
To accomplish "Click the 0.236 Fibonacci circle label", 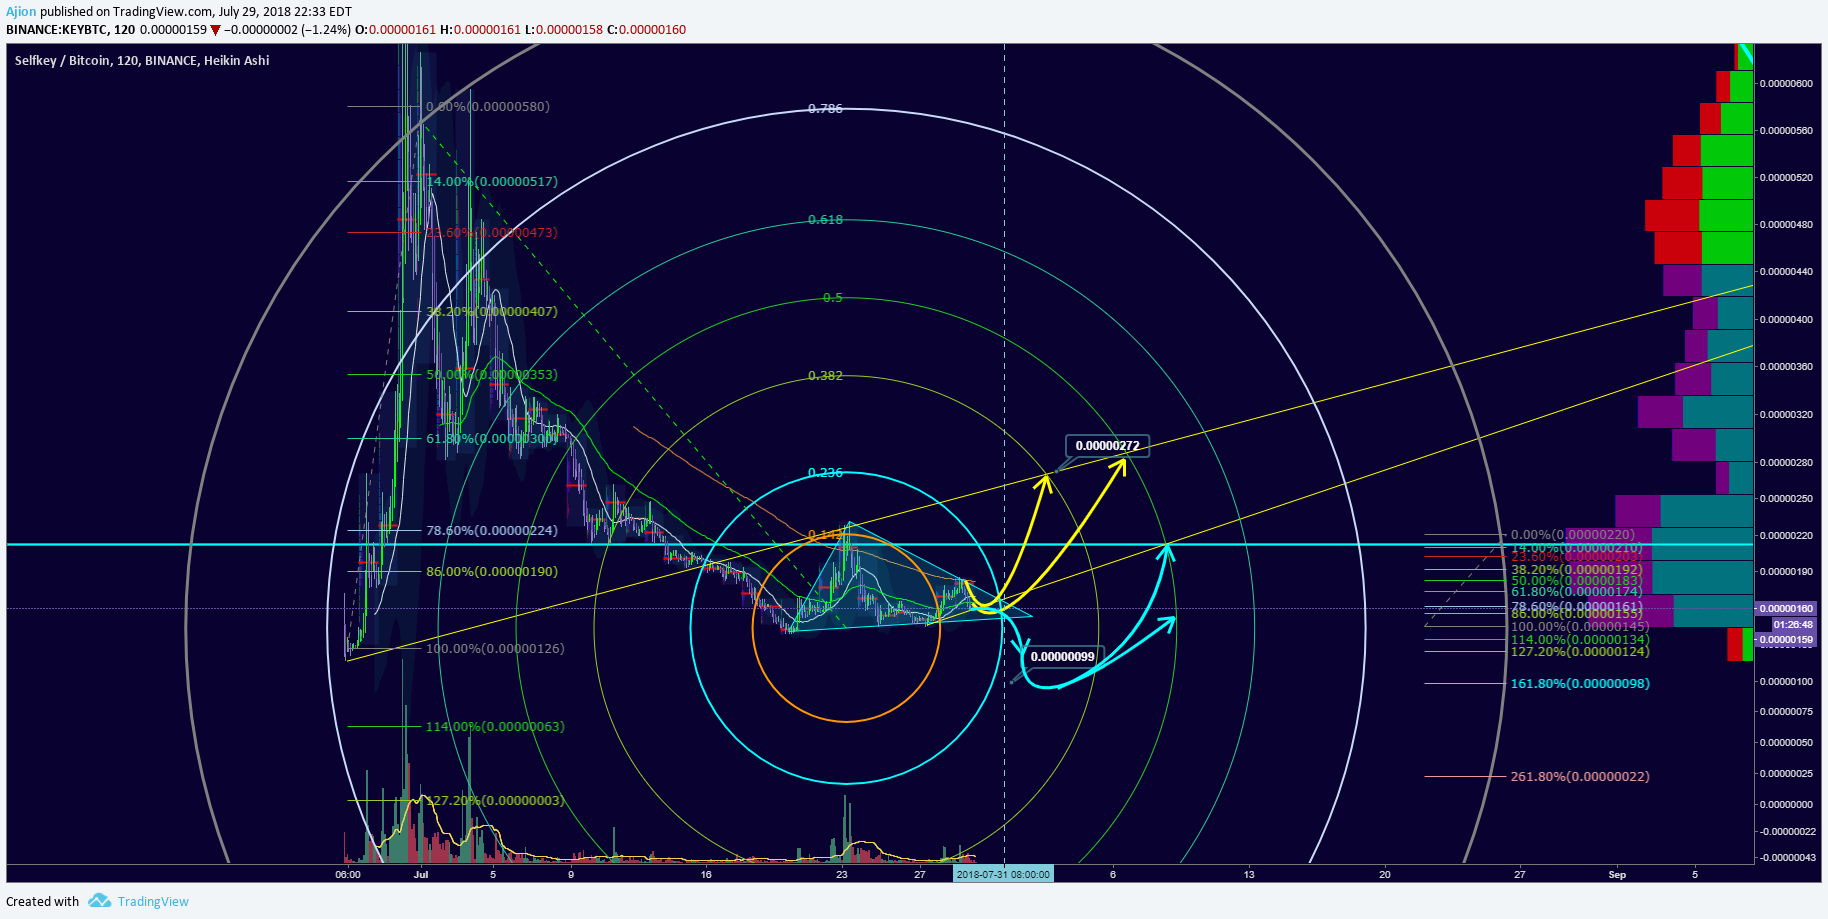I will coord(825,473).
